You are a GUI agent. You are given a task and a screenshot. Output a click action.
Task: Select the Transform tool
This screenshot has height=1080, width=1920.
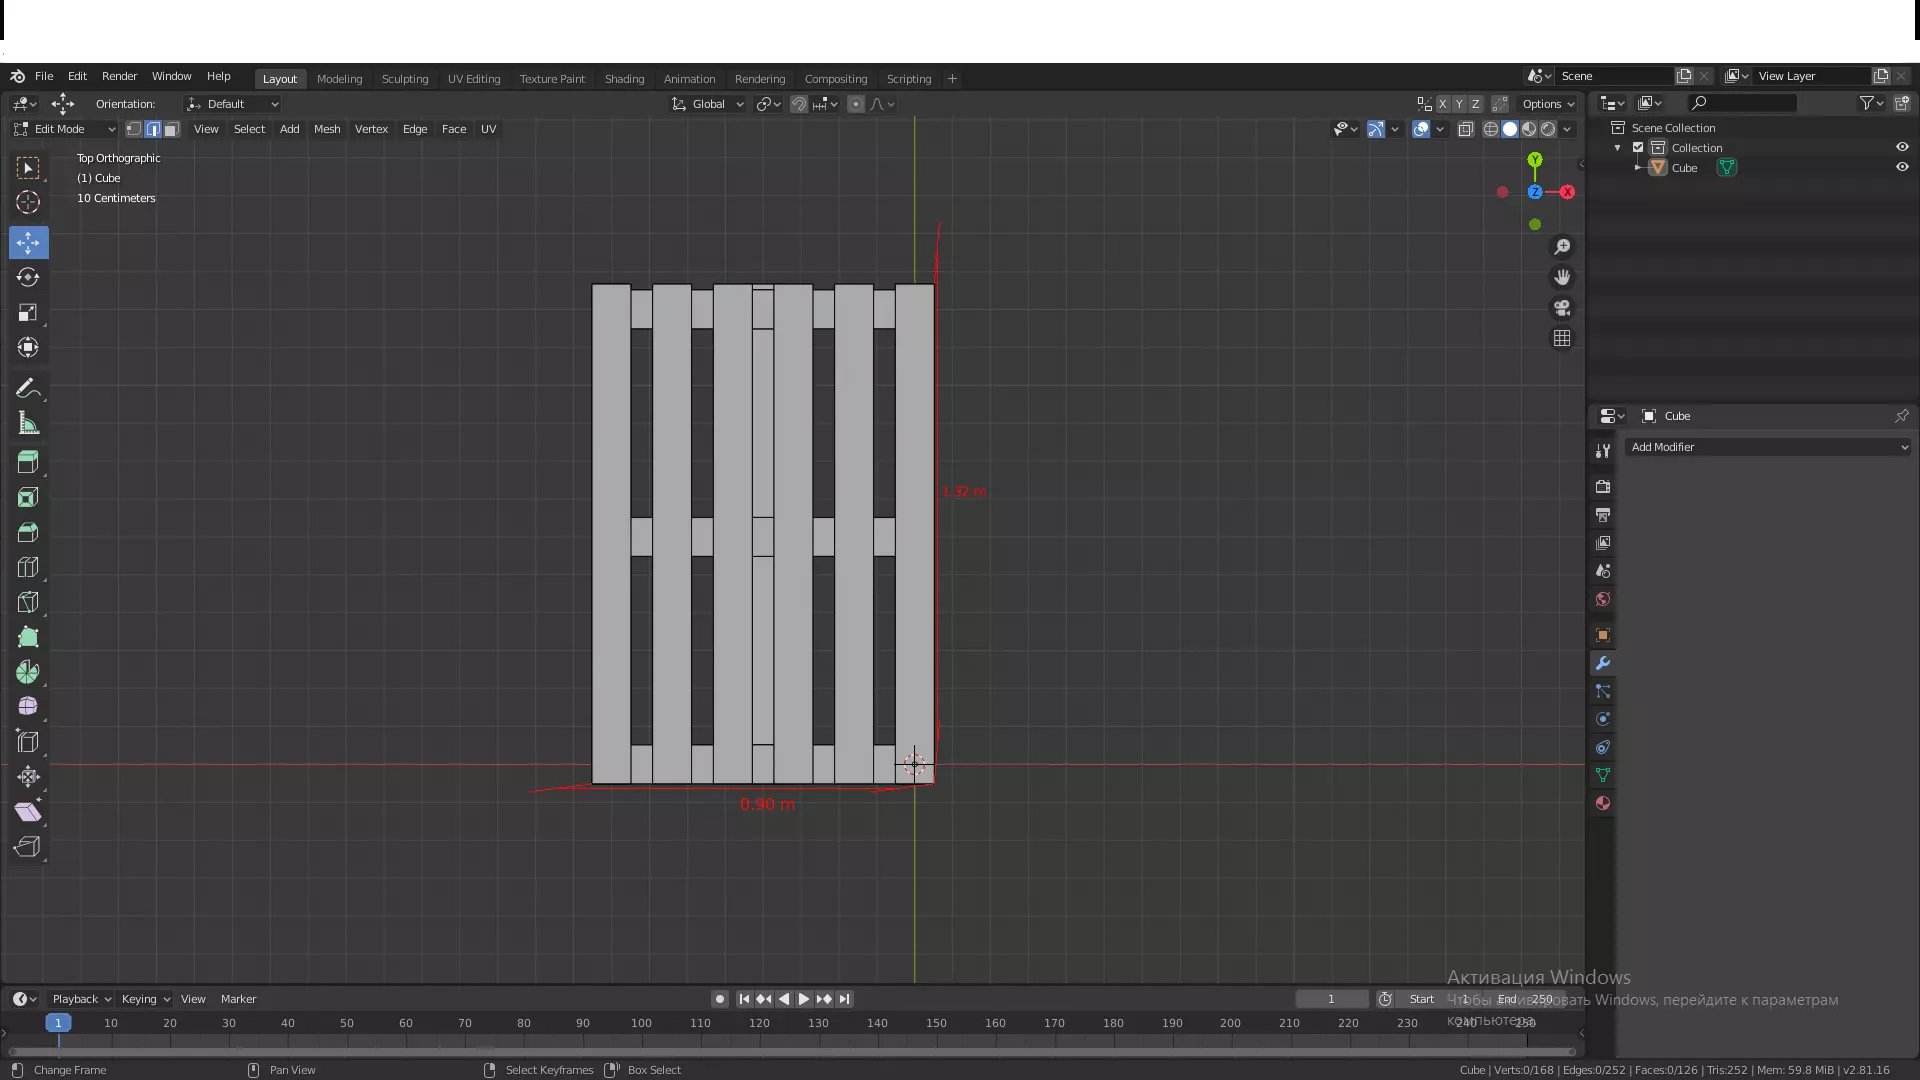(x=28, y=348)
